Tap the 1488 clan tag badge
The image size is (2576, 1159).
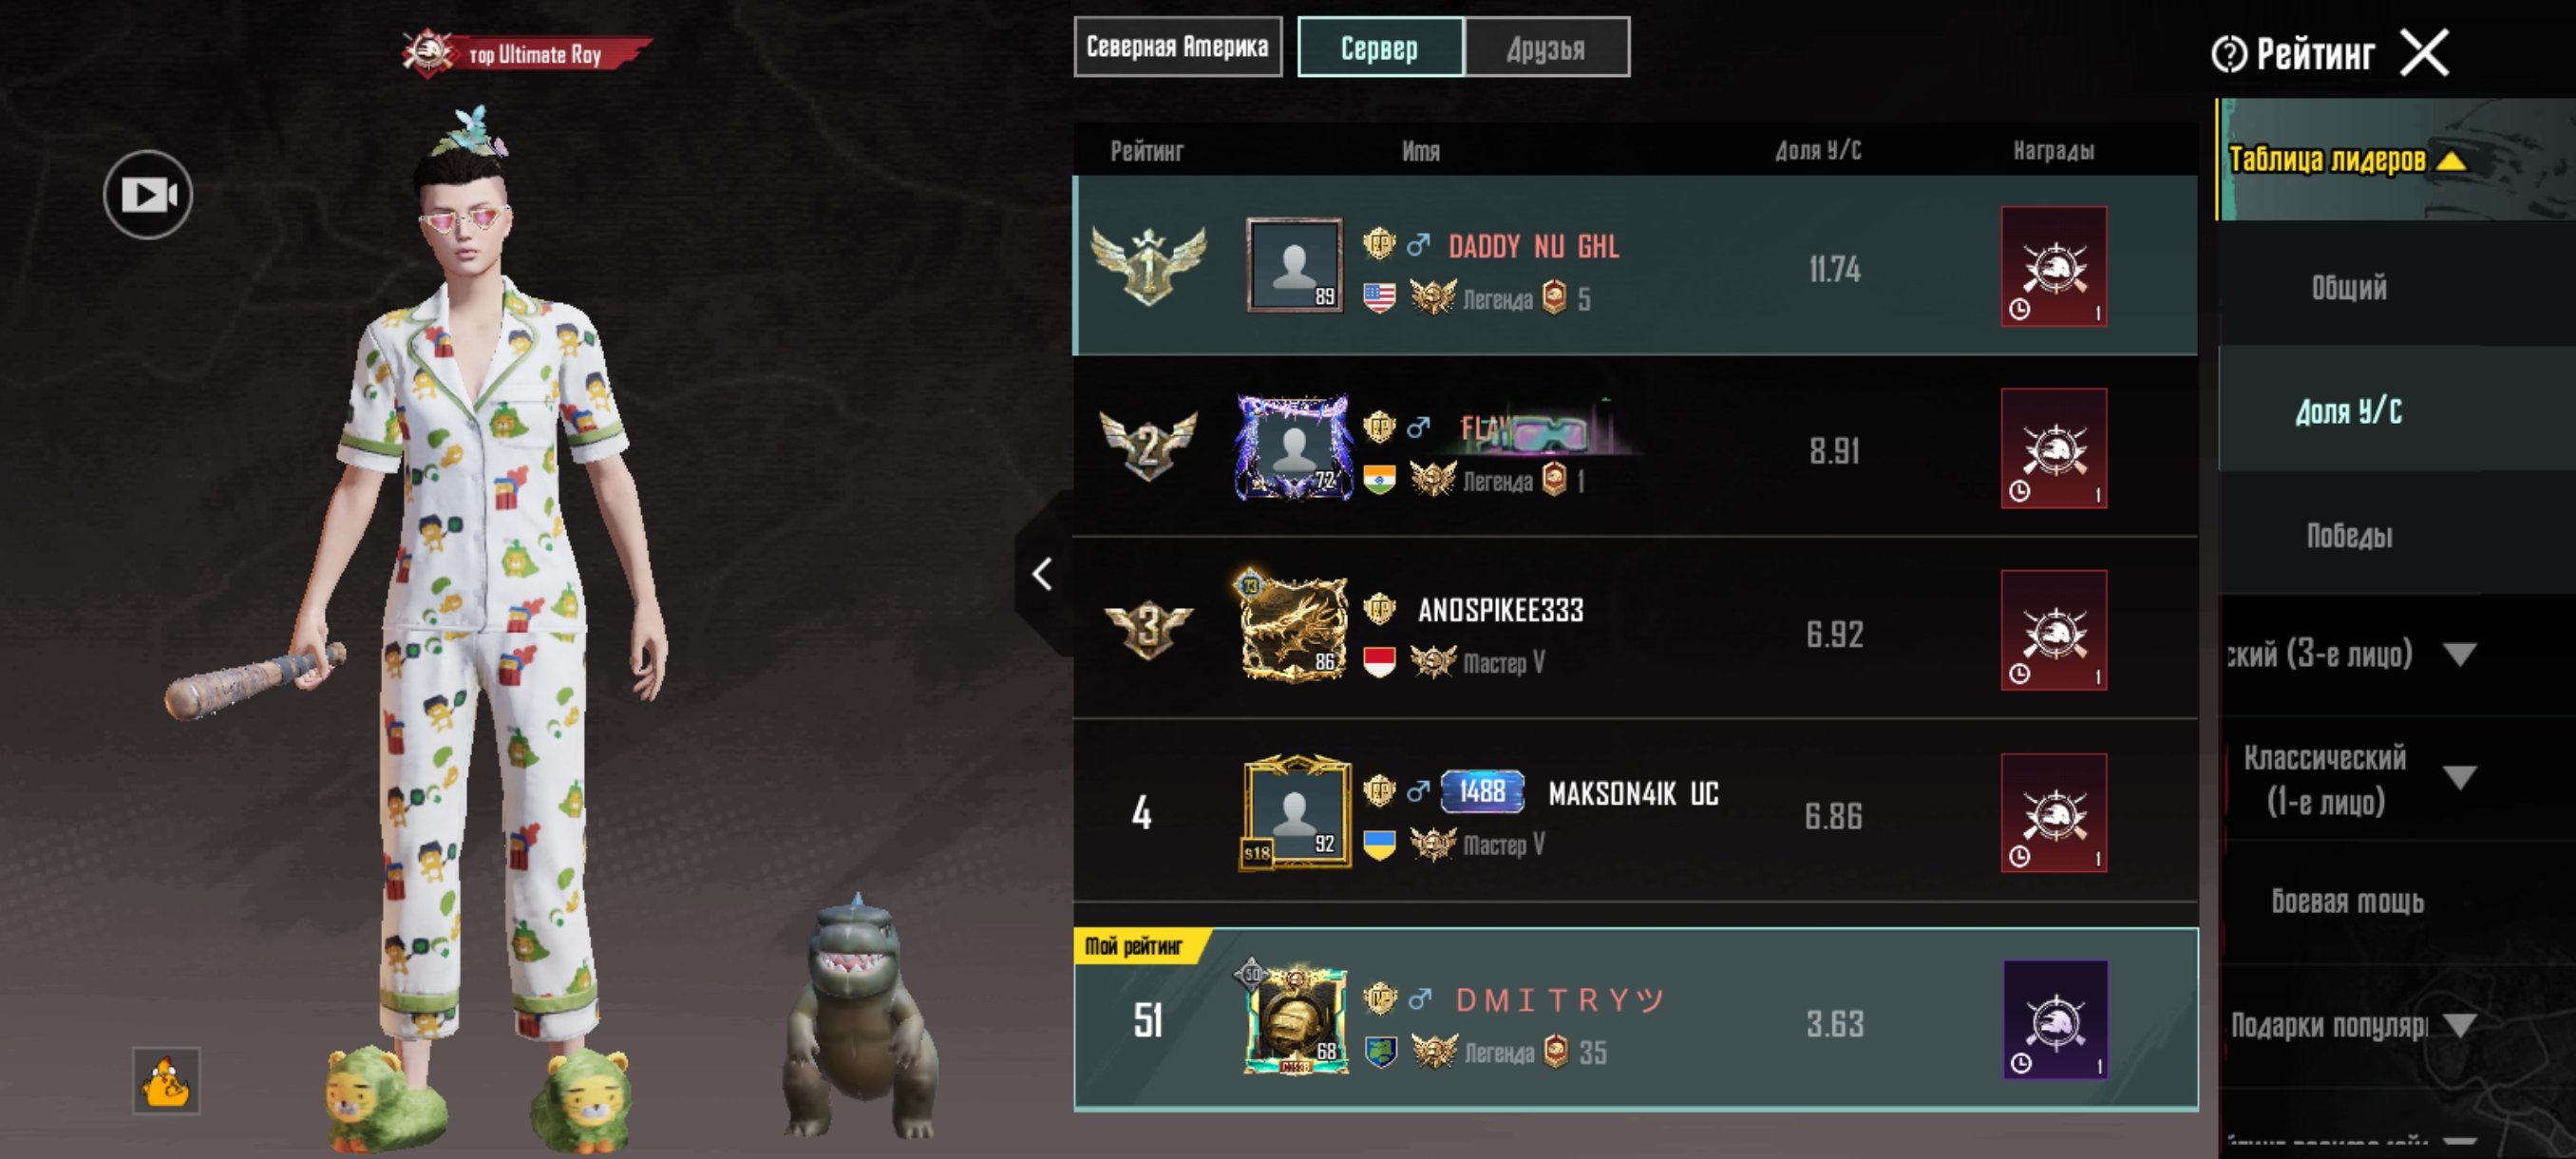(x=1482, y=792)
